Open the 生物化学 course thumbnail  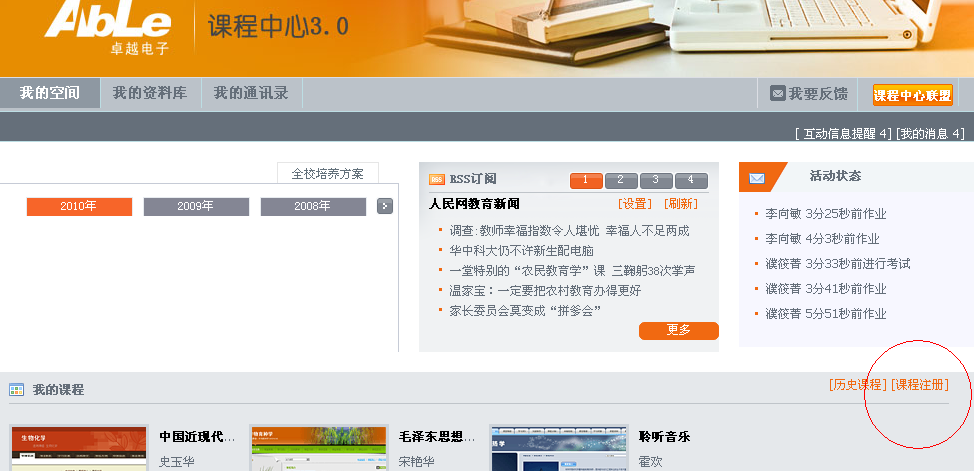[x=79, y=448]
